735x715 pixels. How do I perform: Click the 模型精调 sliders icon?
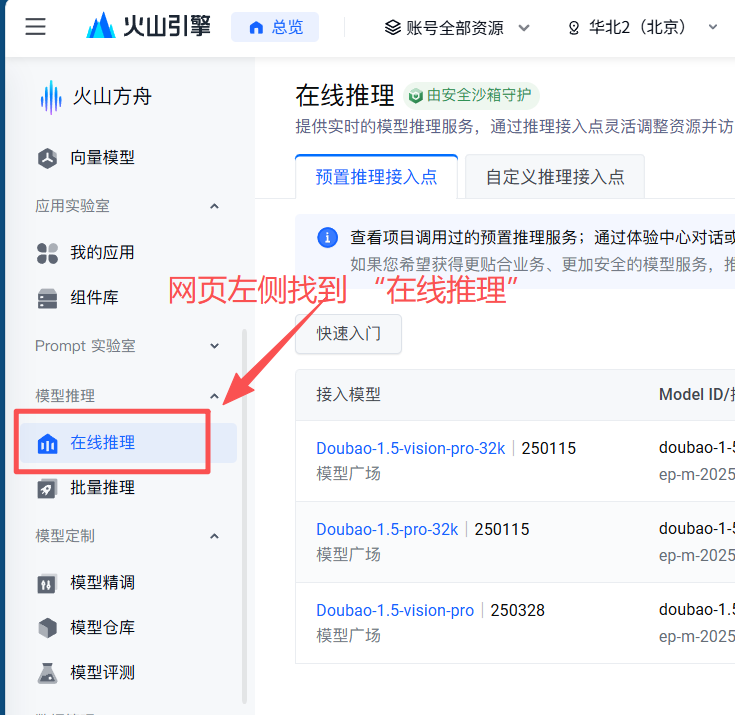(x=47, y=583)
